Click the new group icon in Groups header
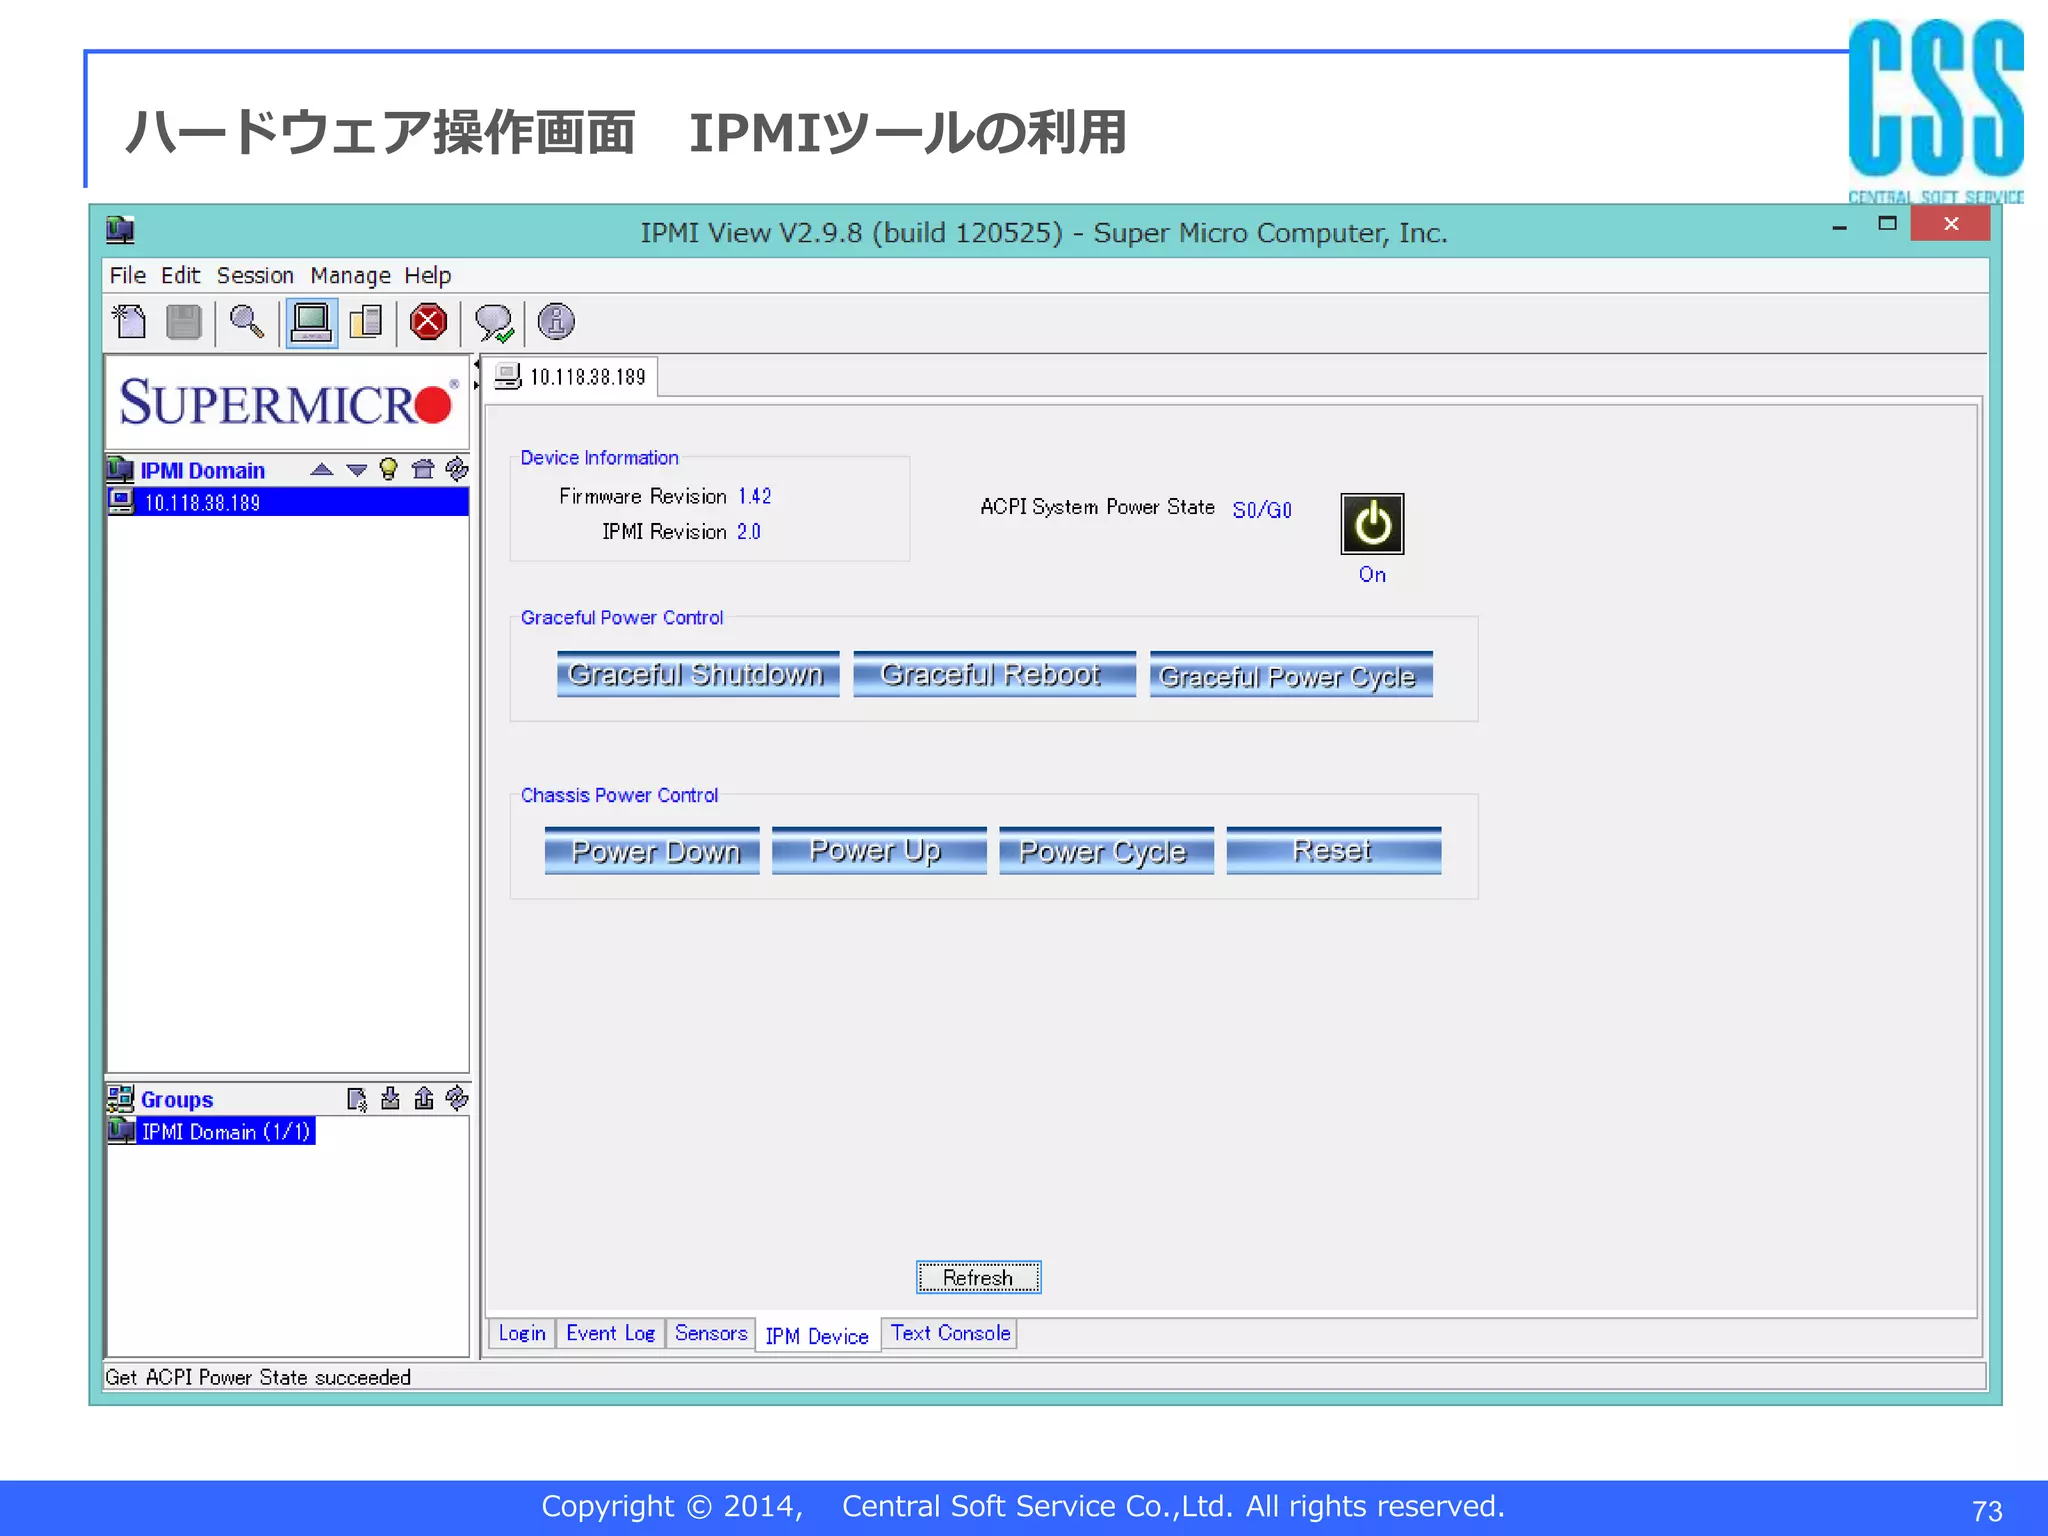The width and height of the screenshot is (2048, 1536). 357,1099
